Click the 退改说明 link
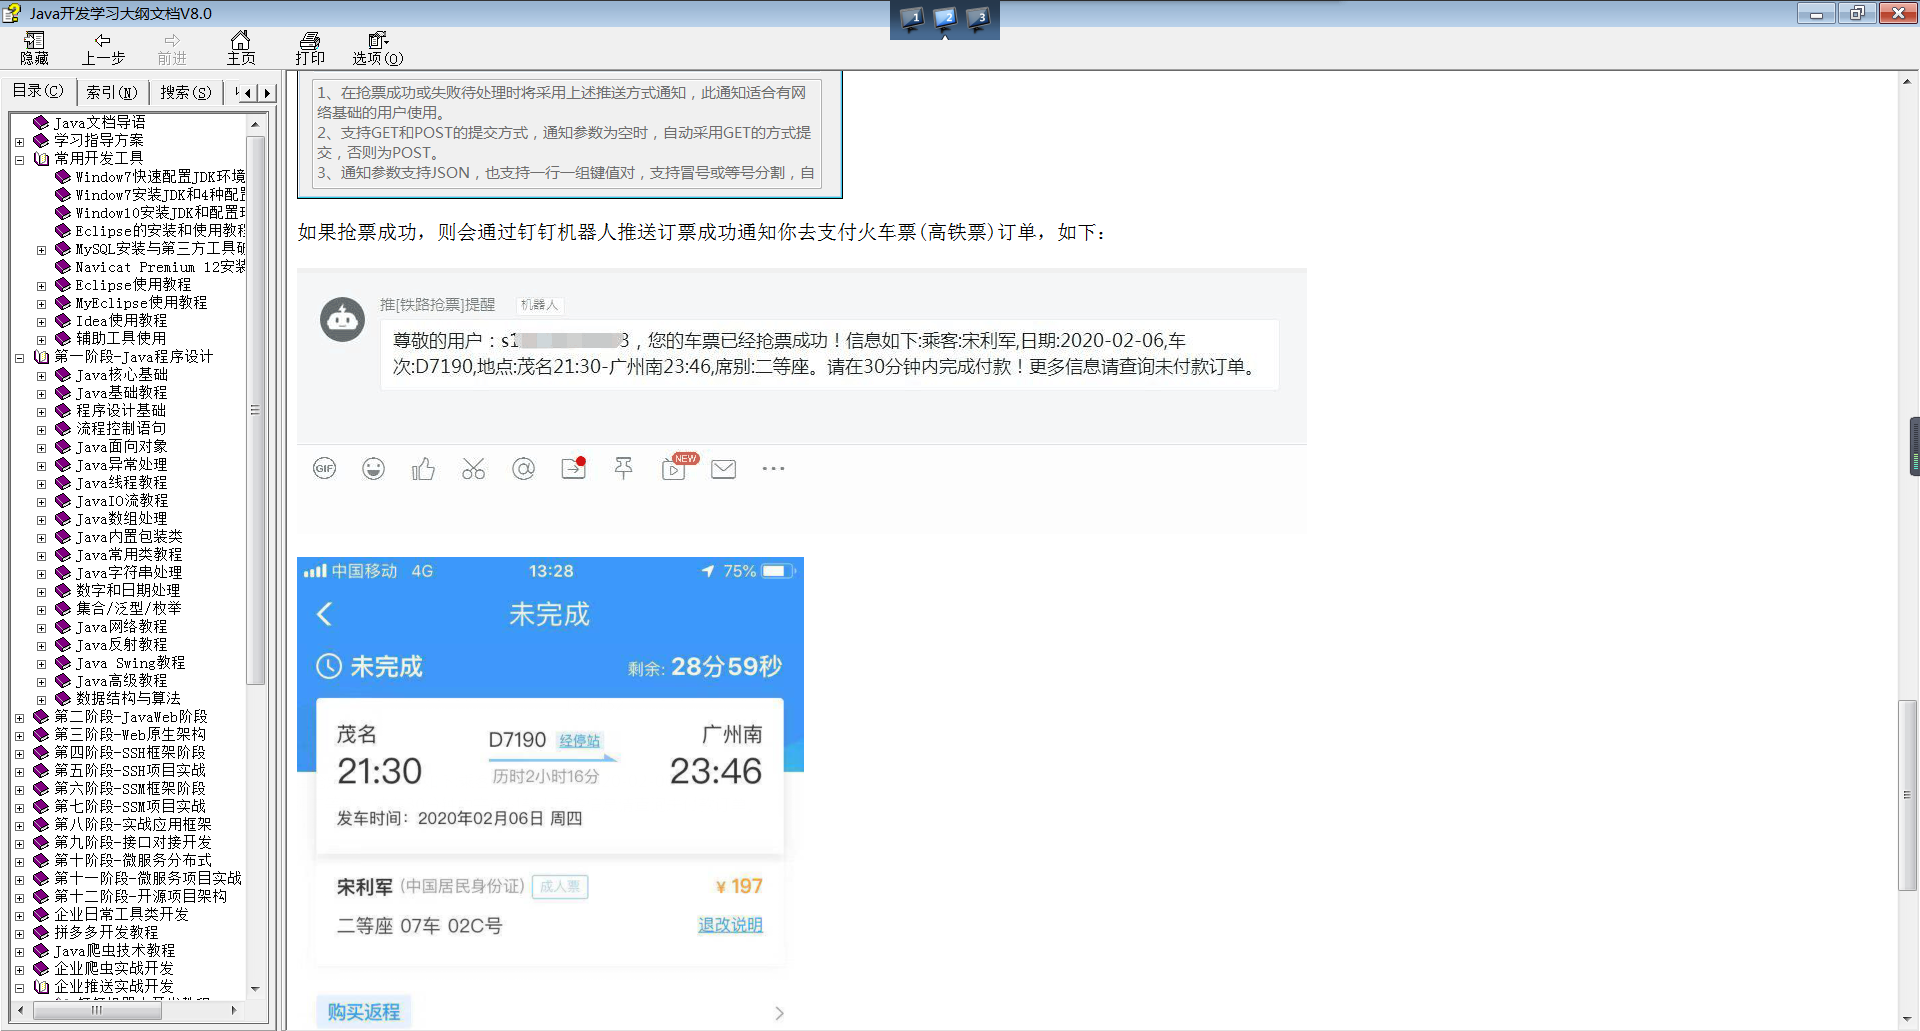Image resolution: width=1920 pixels, height=1031 pixels. click(x=730, y=925)
